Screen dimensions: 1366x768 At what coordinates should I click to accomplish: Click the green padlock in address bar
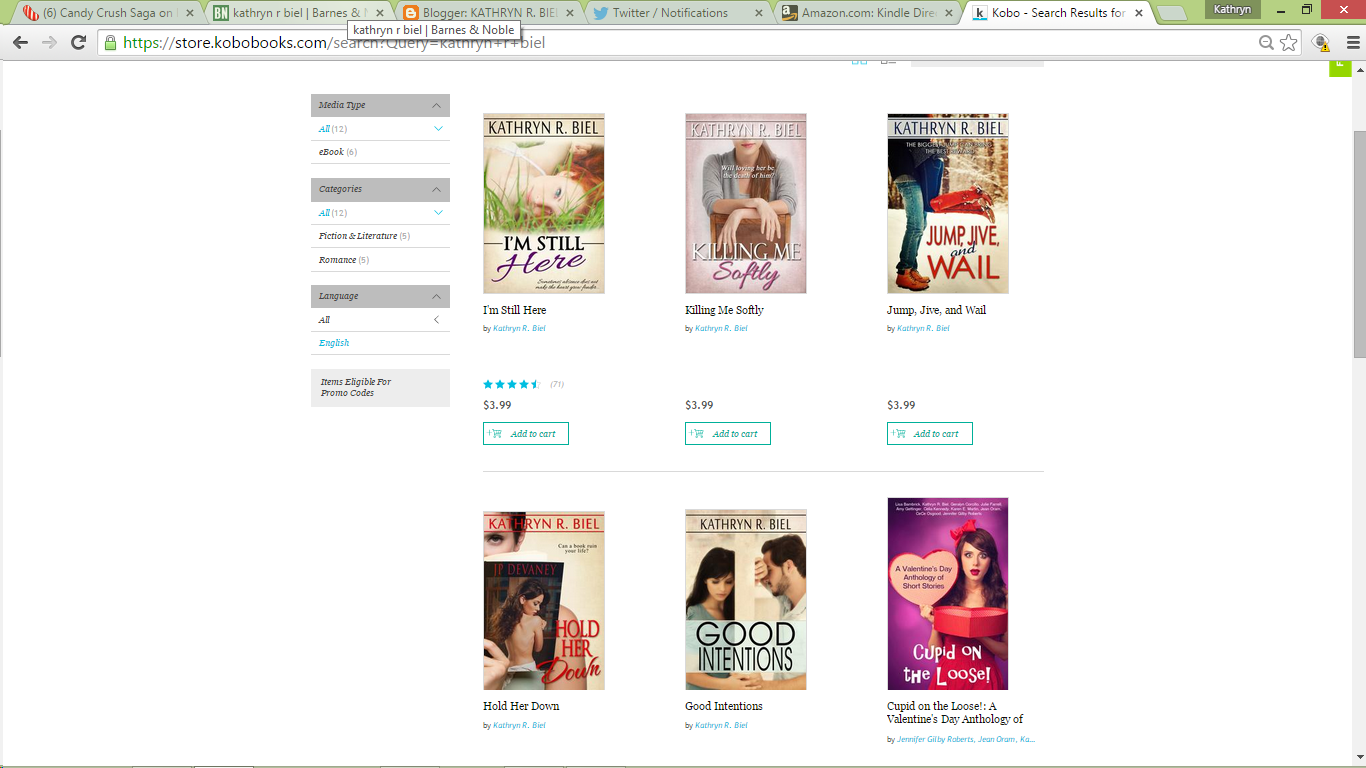point(110,43)
